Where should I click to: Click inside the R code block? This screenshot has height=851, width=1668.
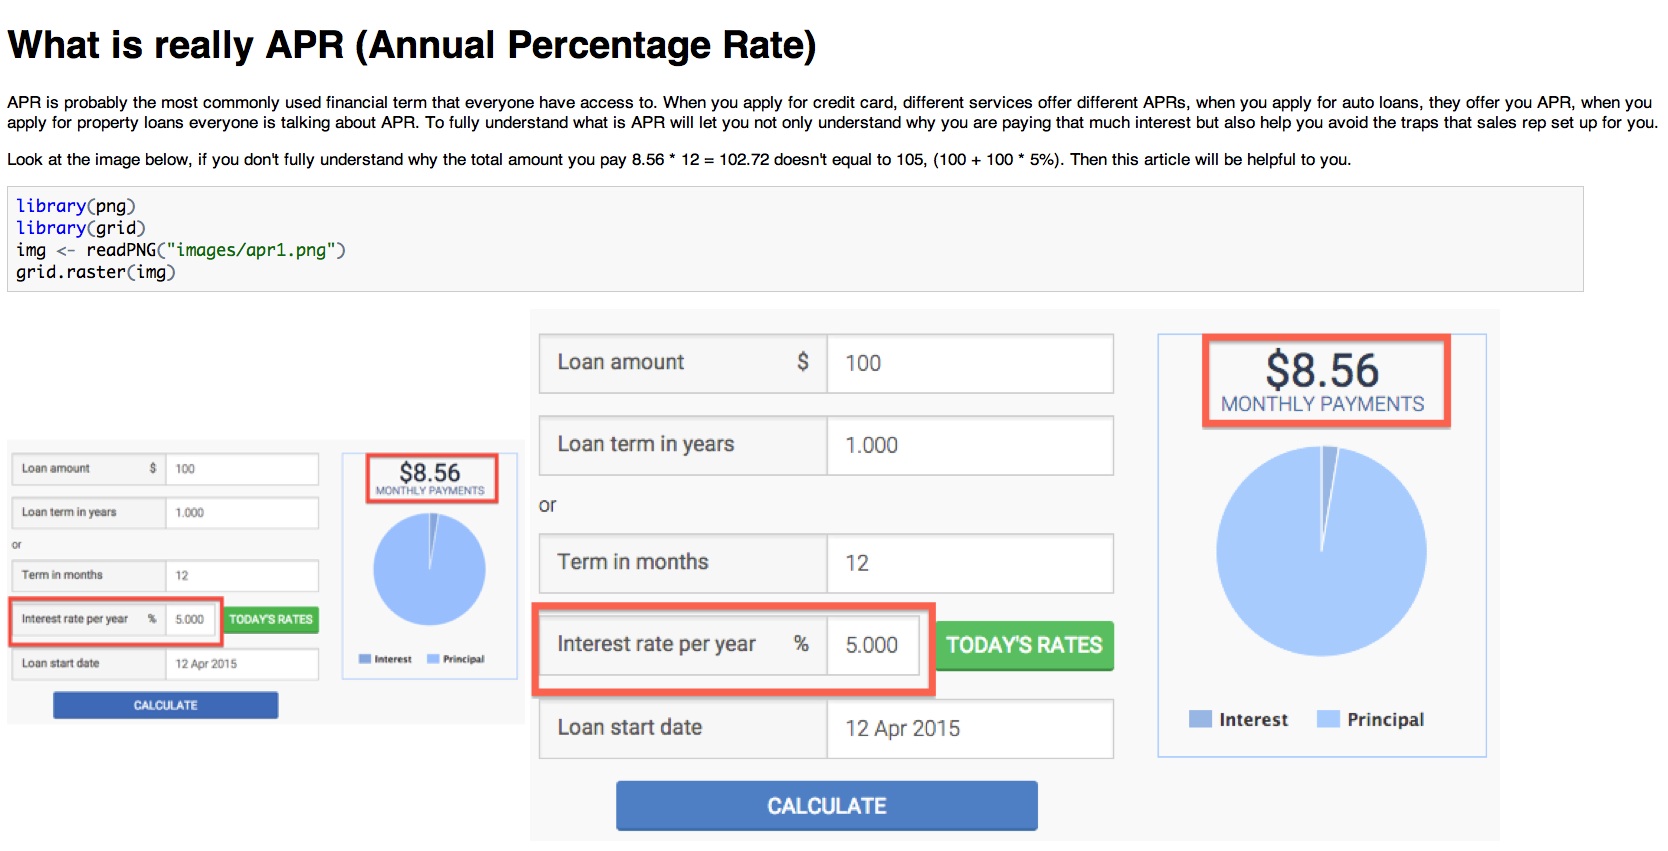tap(794, 239)
